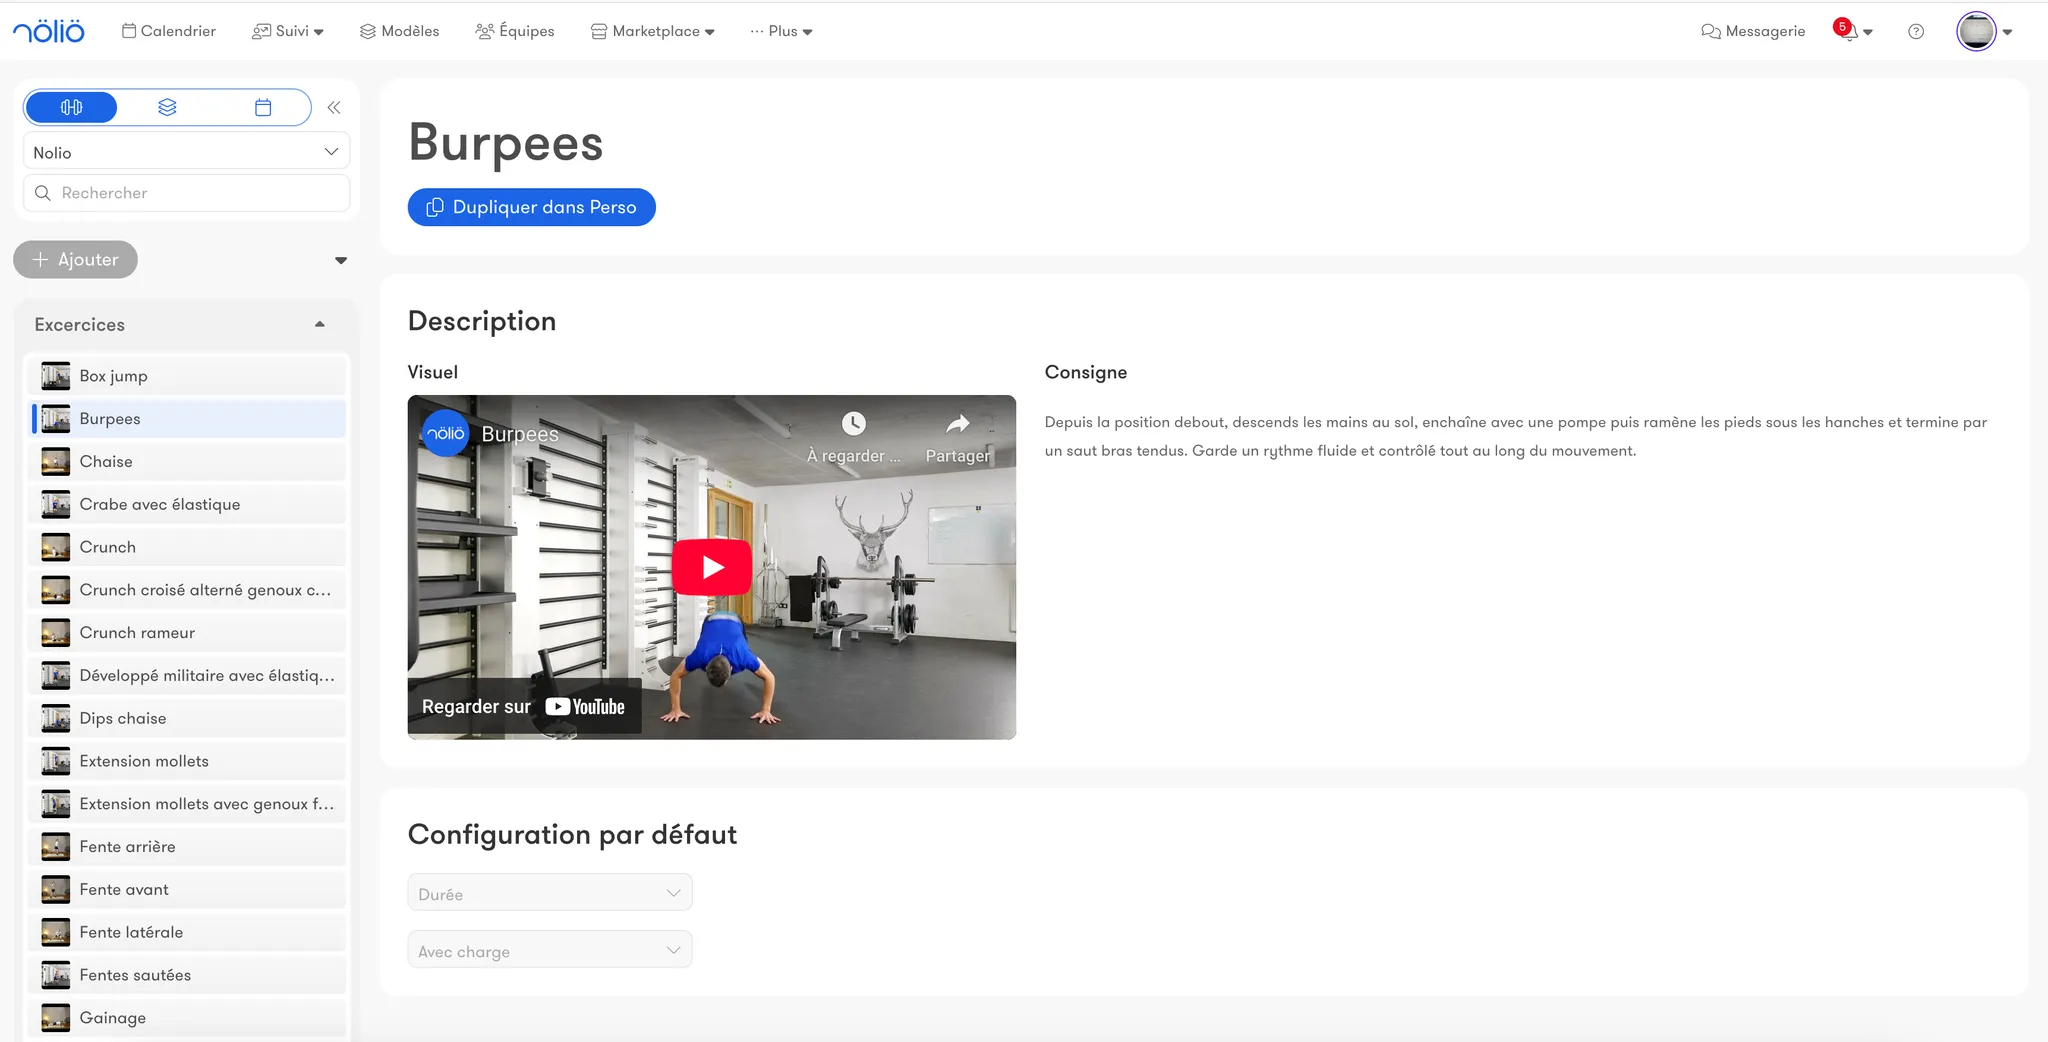Screen dimensions: 2048x1042
Task: Open the dropdown arrow beside Ajouter
Action: (341, 260)
